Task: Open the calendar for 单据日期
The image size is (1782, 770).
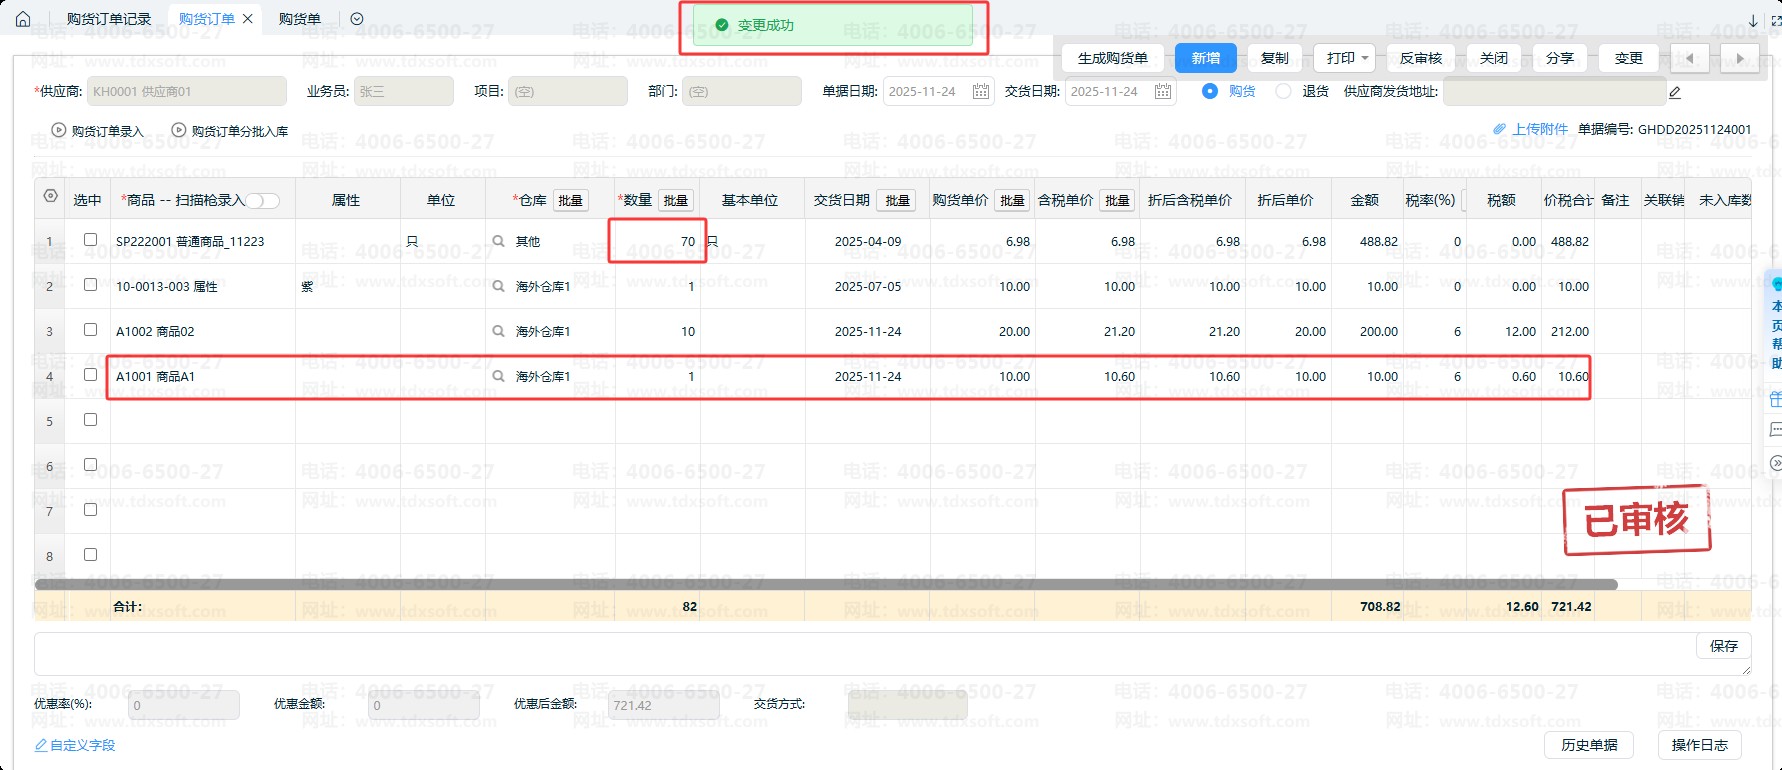Action: (981, 91)
